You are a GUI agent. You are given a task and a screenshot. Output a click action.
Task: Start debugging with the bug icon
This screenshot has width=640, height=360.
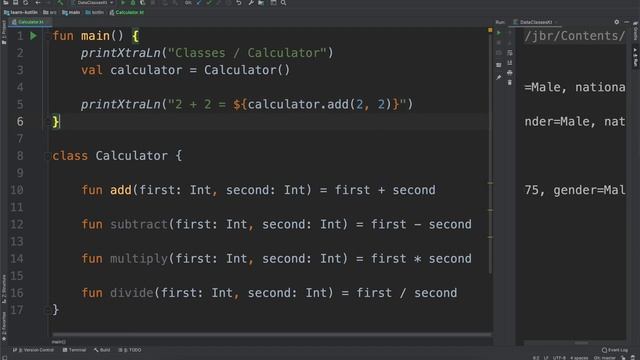click(x=133, y=2)
